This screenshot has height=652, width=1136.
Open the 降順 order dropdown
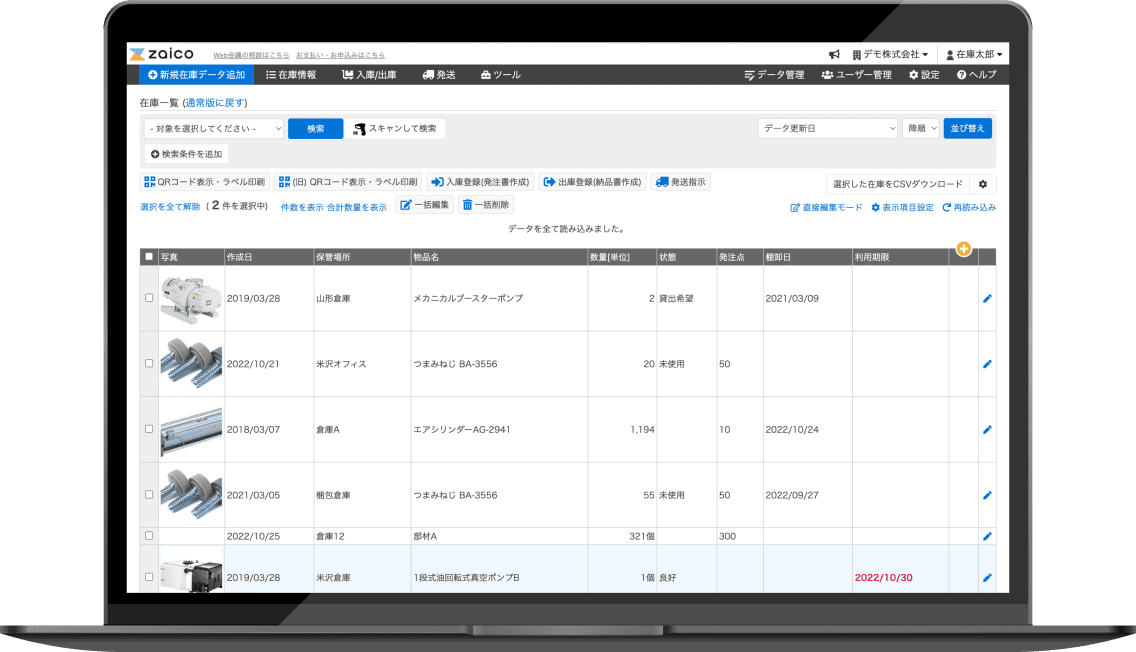tap(919, 129)
